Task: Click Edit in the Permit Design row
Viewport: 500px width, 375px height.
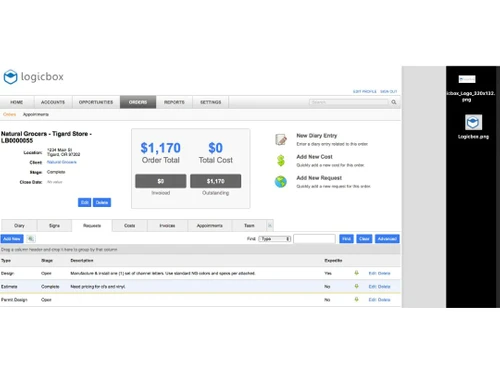Action: point(372,300)
